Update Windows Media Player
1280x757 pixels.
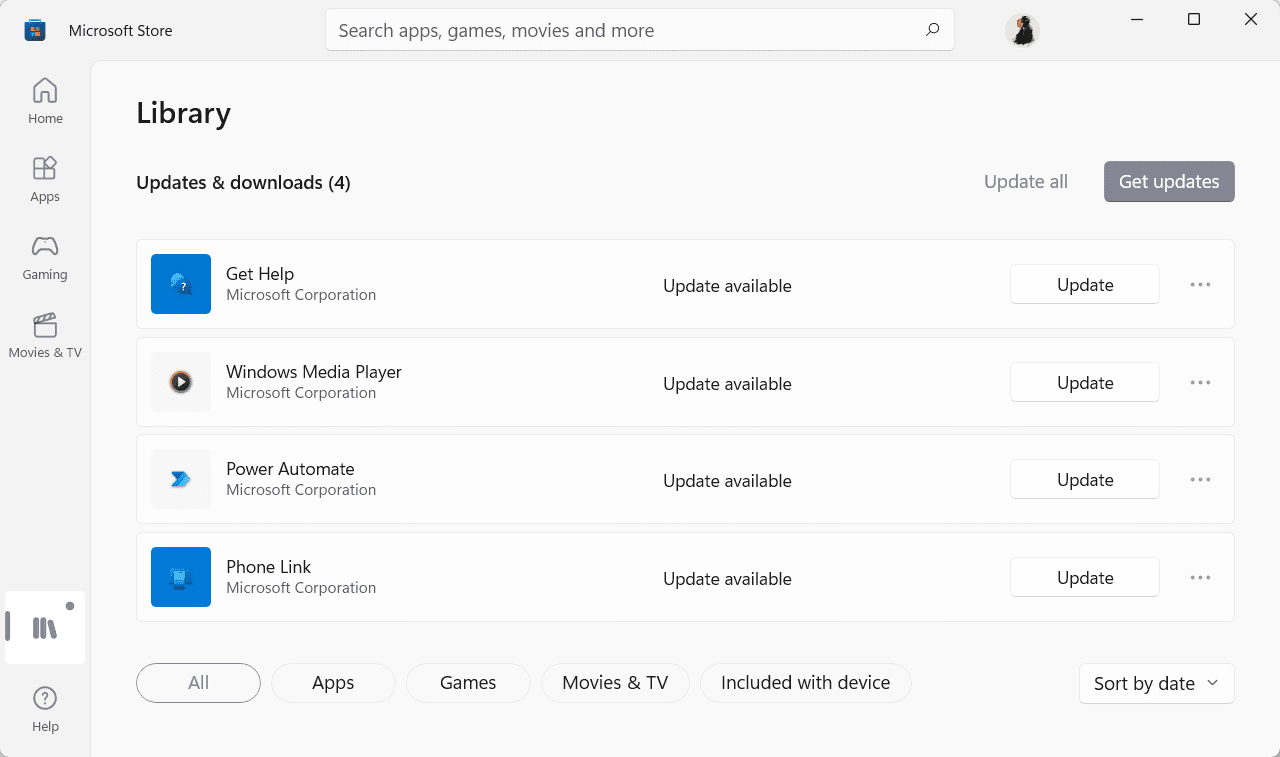click(1084, 383)
